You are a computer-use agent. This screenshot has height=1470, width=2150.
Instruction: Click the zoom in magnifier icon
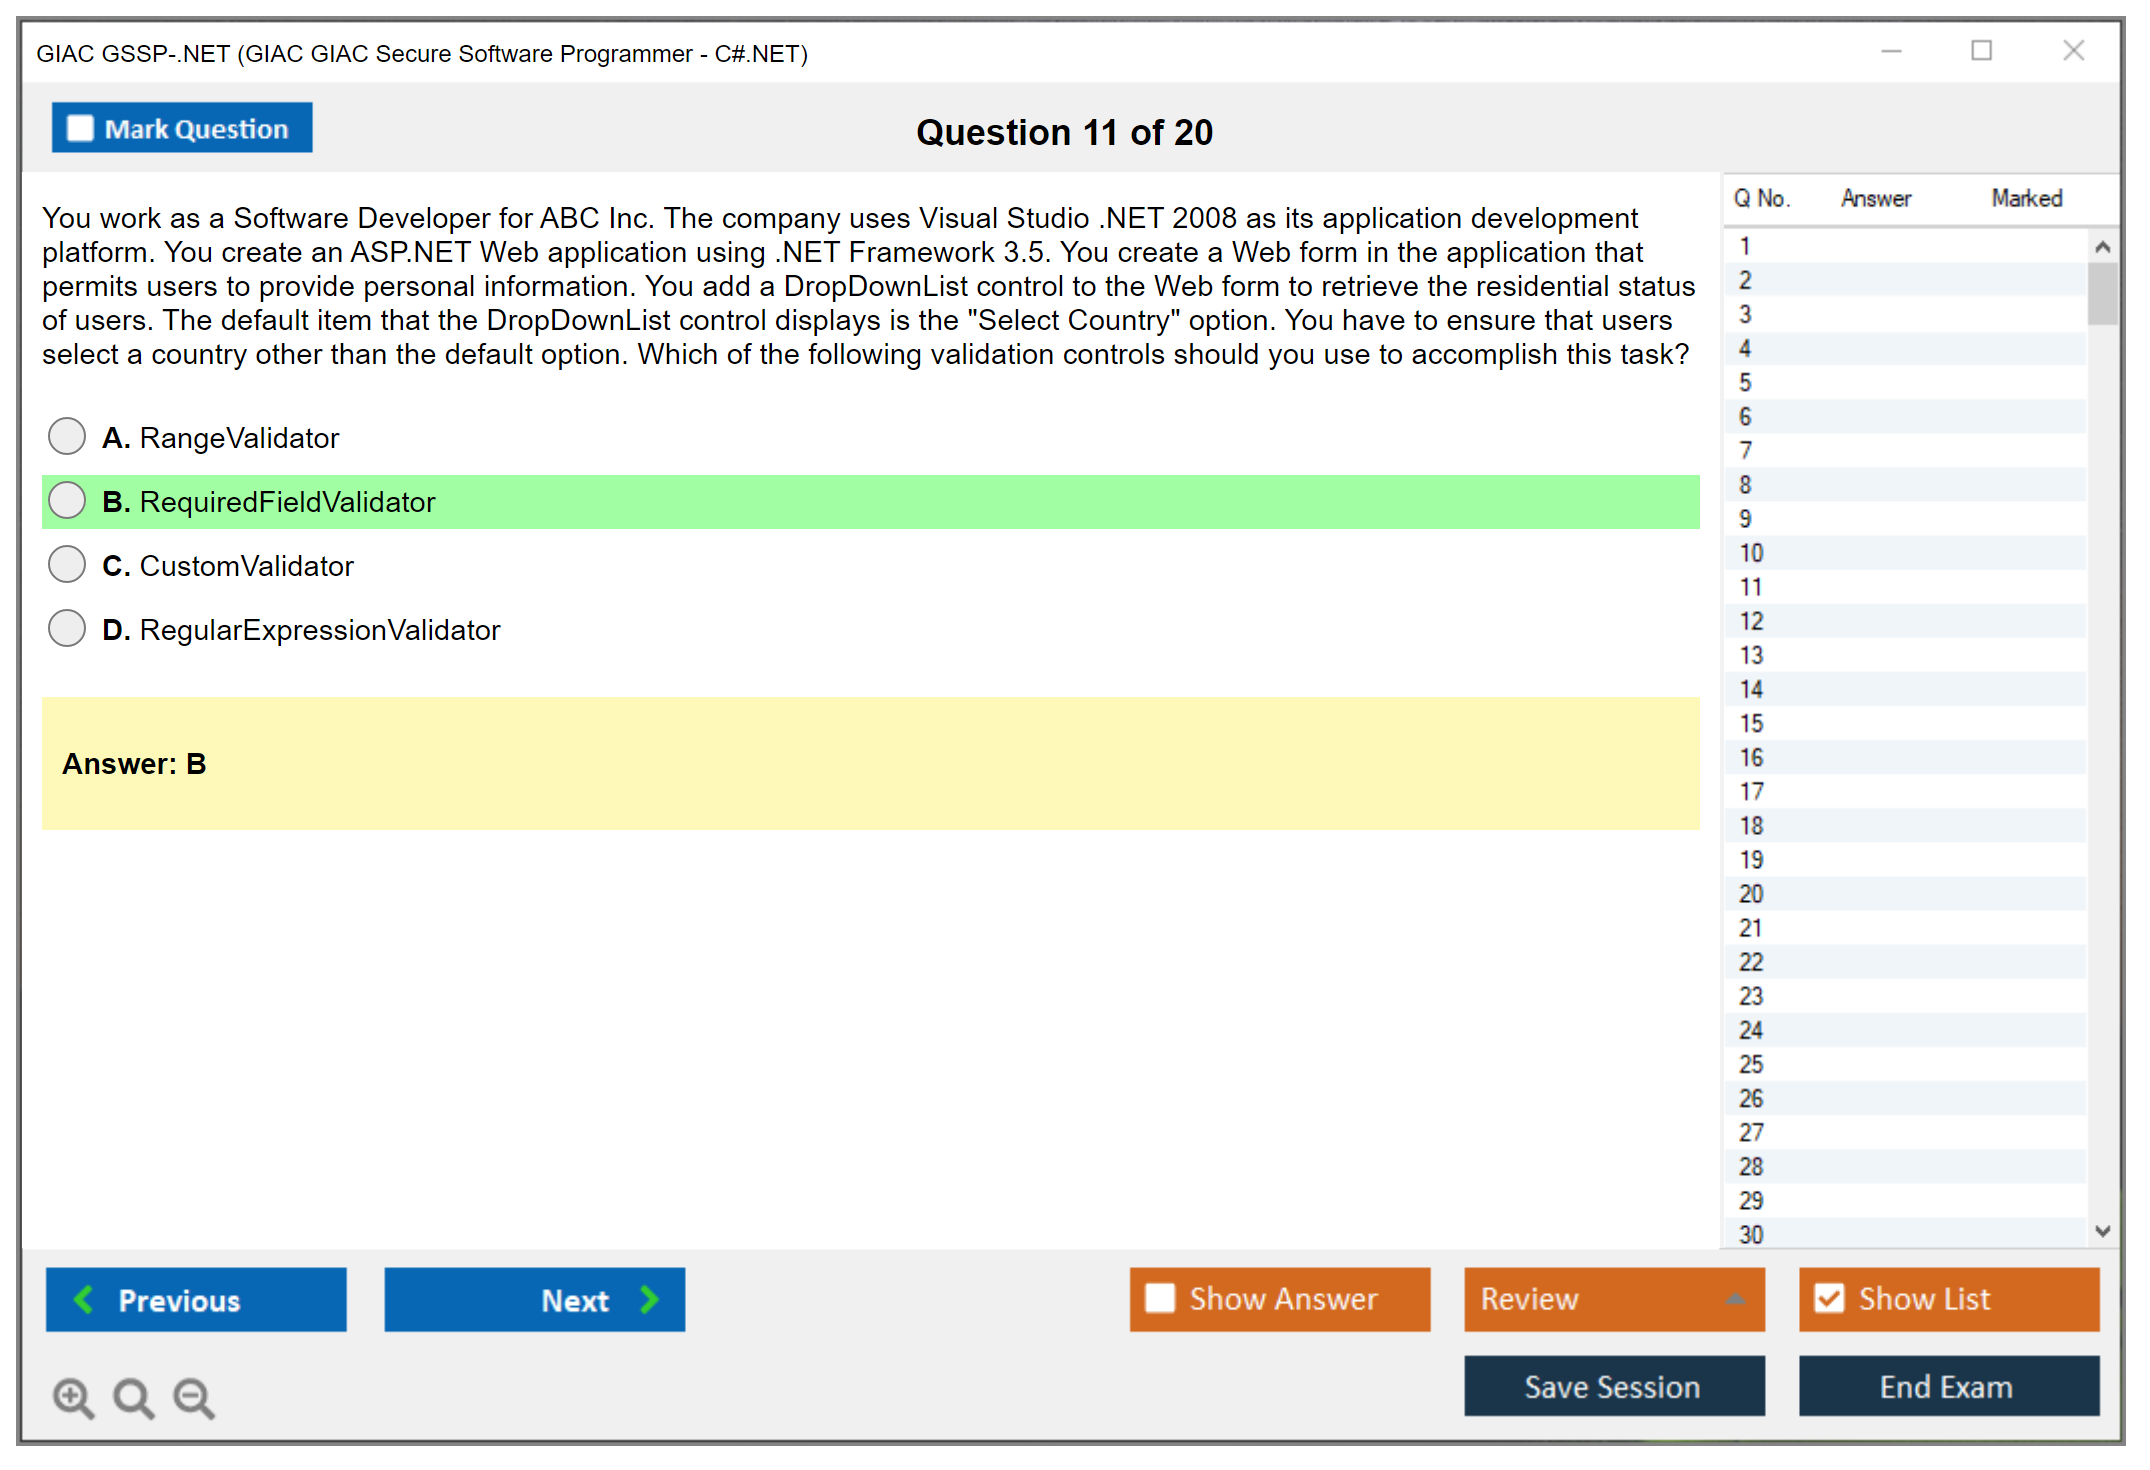click(73, 1397)
